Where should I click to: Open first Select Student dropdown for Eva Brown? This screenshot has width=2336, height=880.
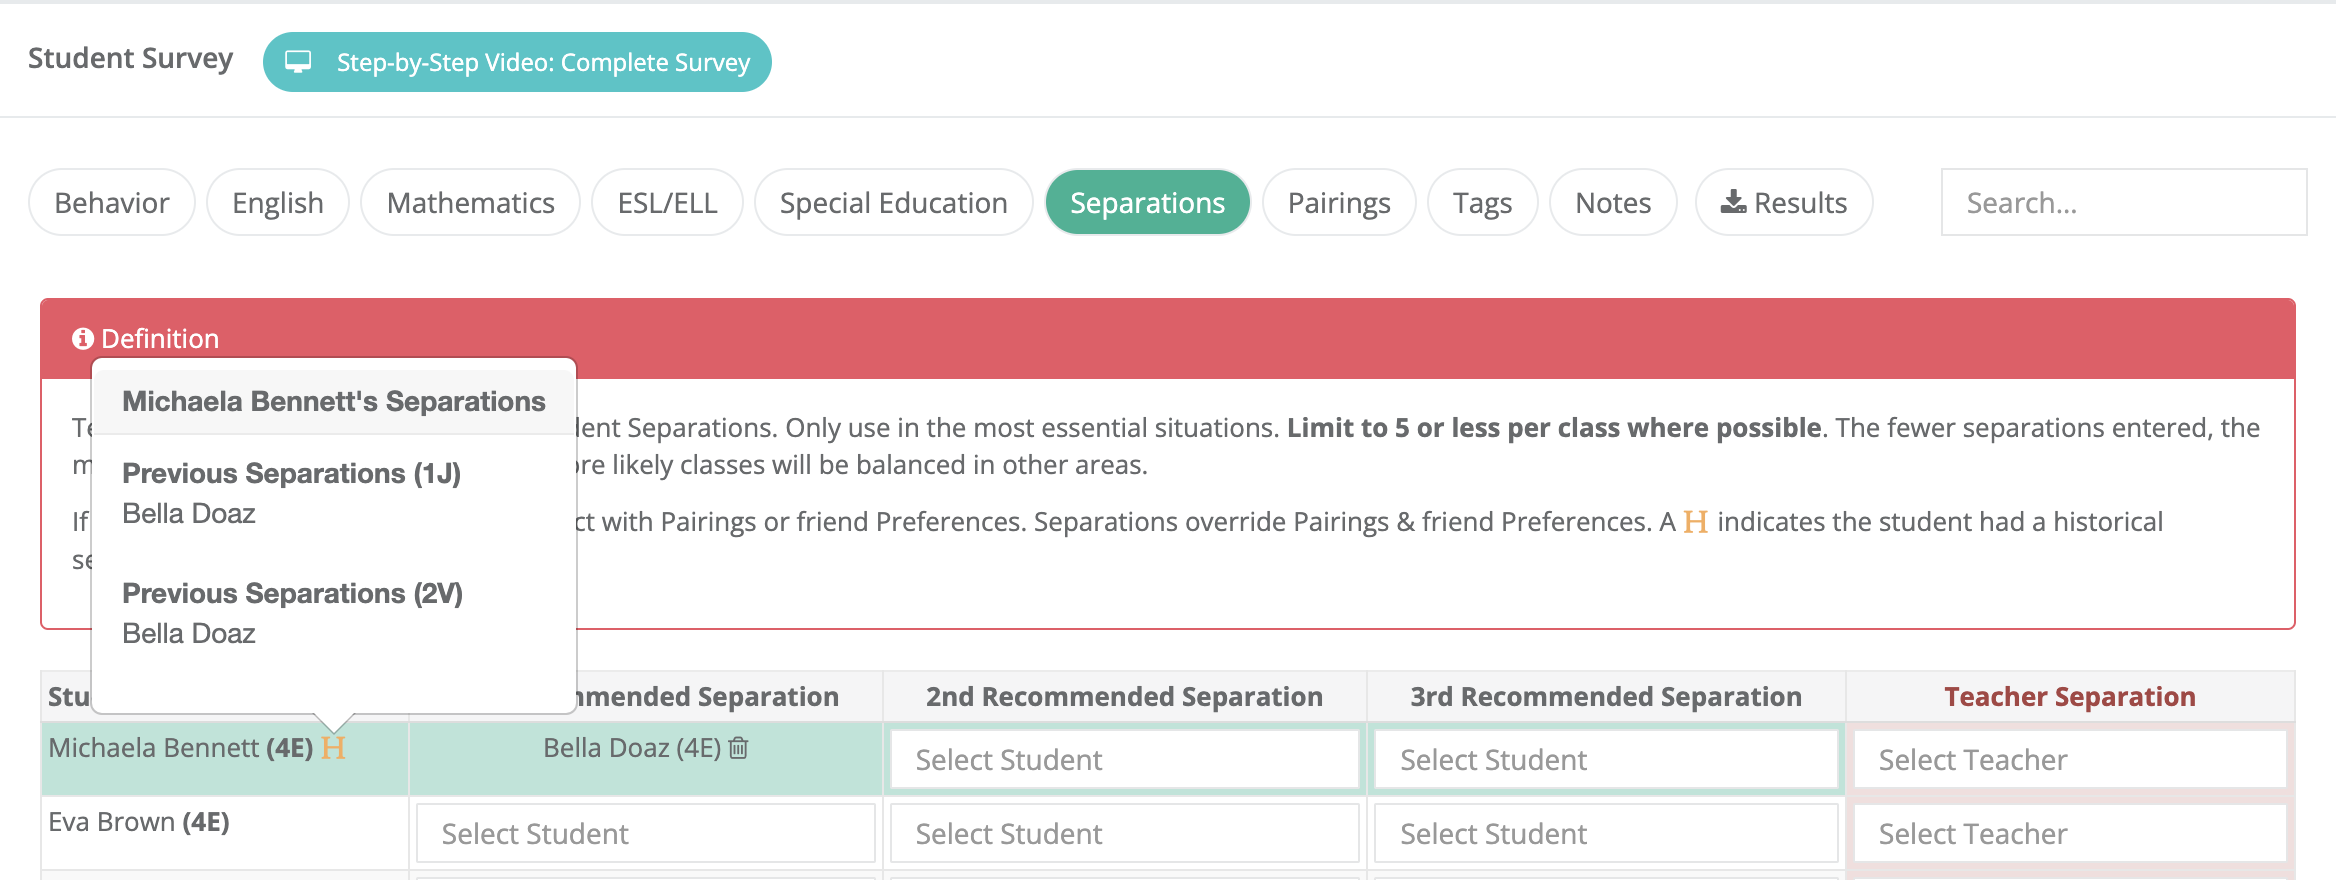tap(646, 834)
